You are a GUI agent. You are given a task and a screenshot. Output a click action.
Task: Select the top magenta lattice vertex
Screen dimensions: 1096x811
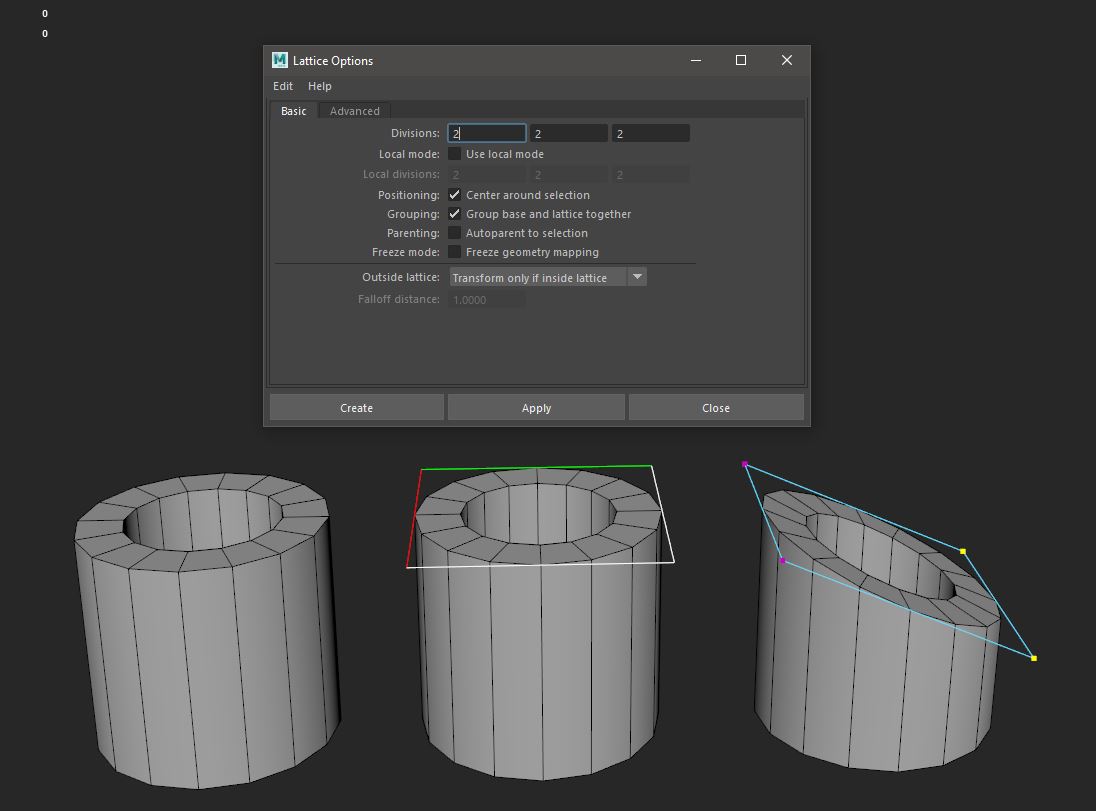pos(744,464)
